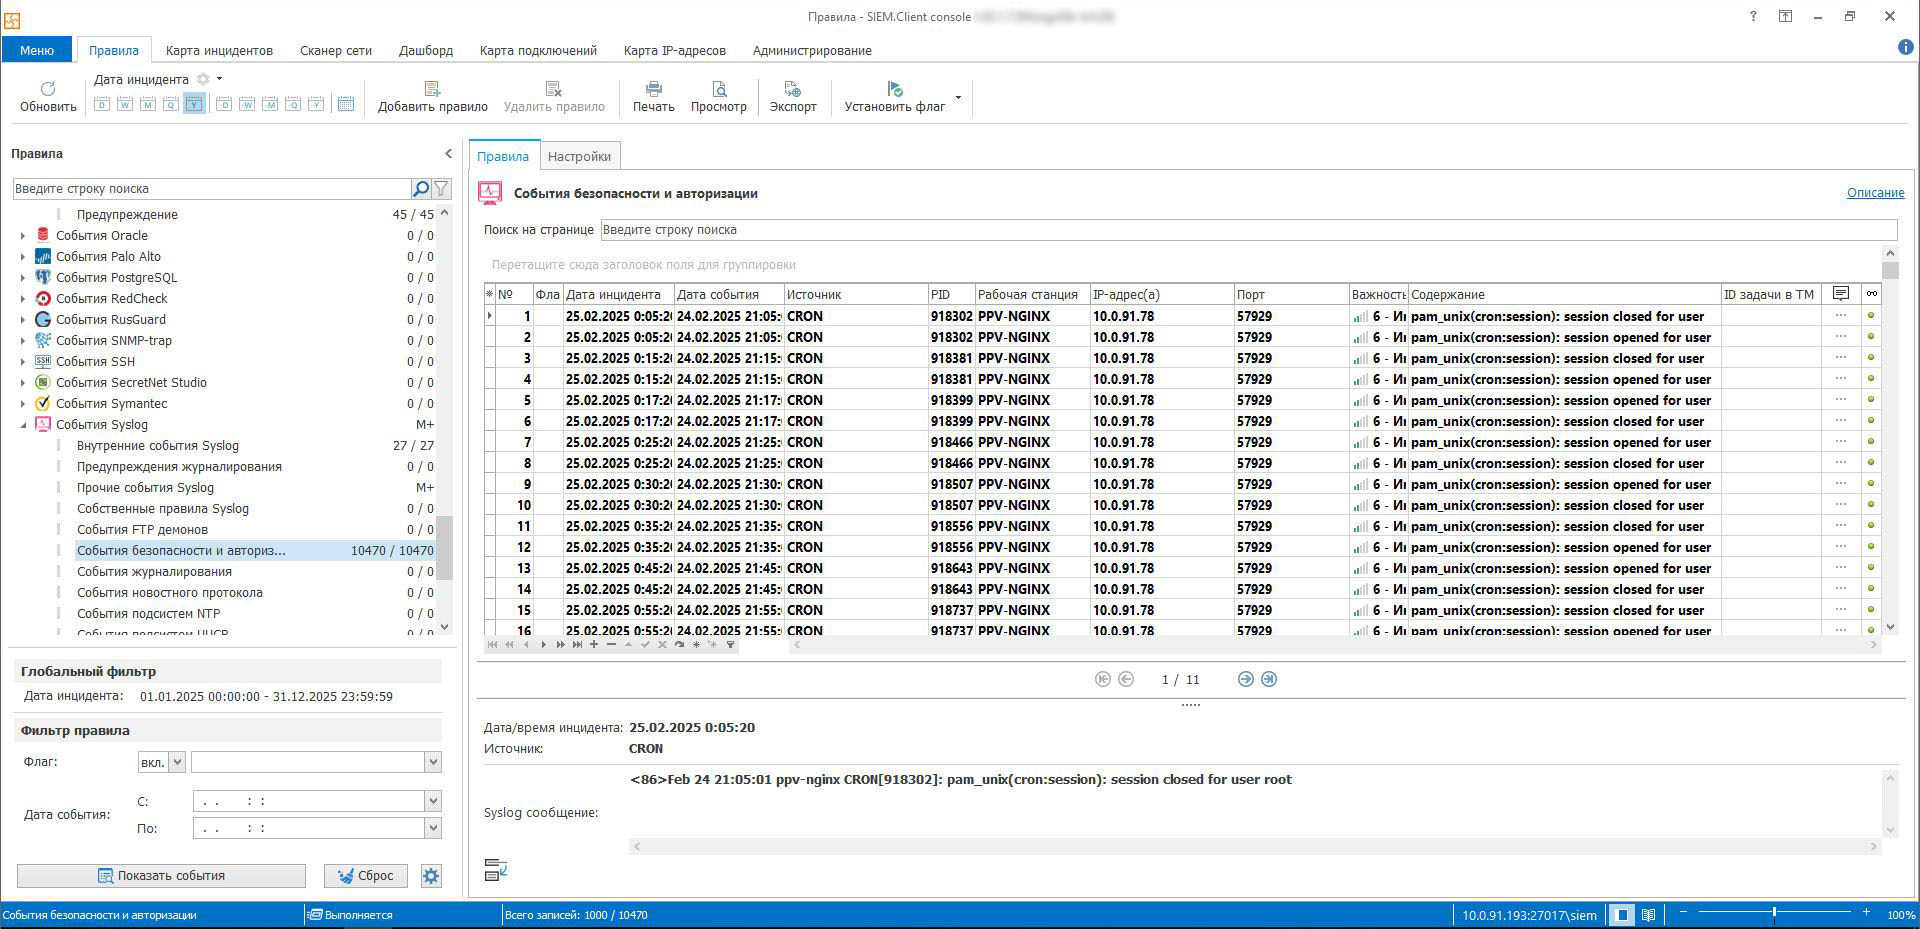Open Карта инцидентов ribbon tab
The image size is (1920, 929).
click(219, 50)
